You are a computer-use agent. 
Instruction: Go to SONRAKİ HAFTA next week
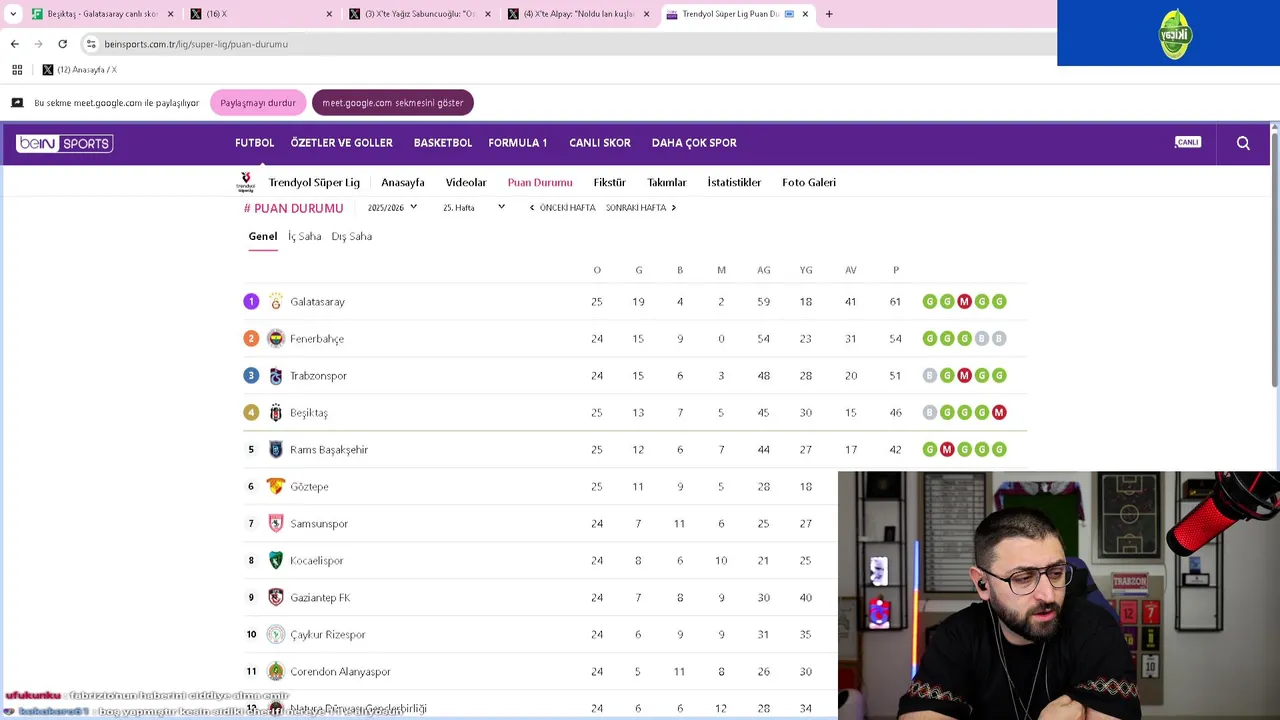click(641, 207)
